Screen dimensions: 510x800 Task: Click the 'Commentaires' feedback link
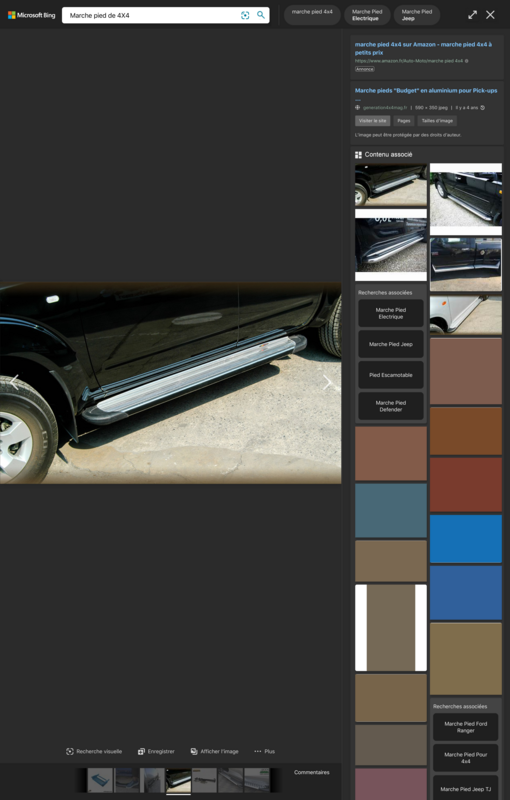click(x=312, y=772)
